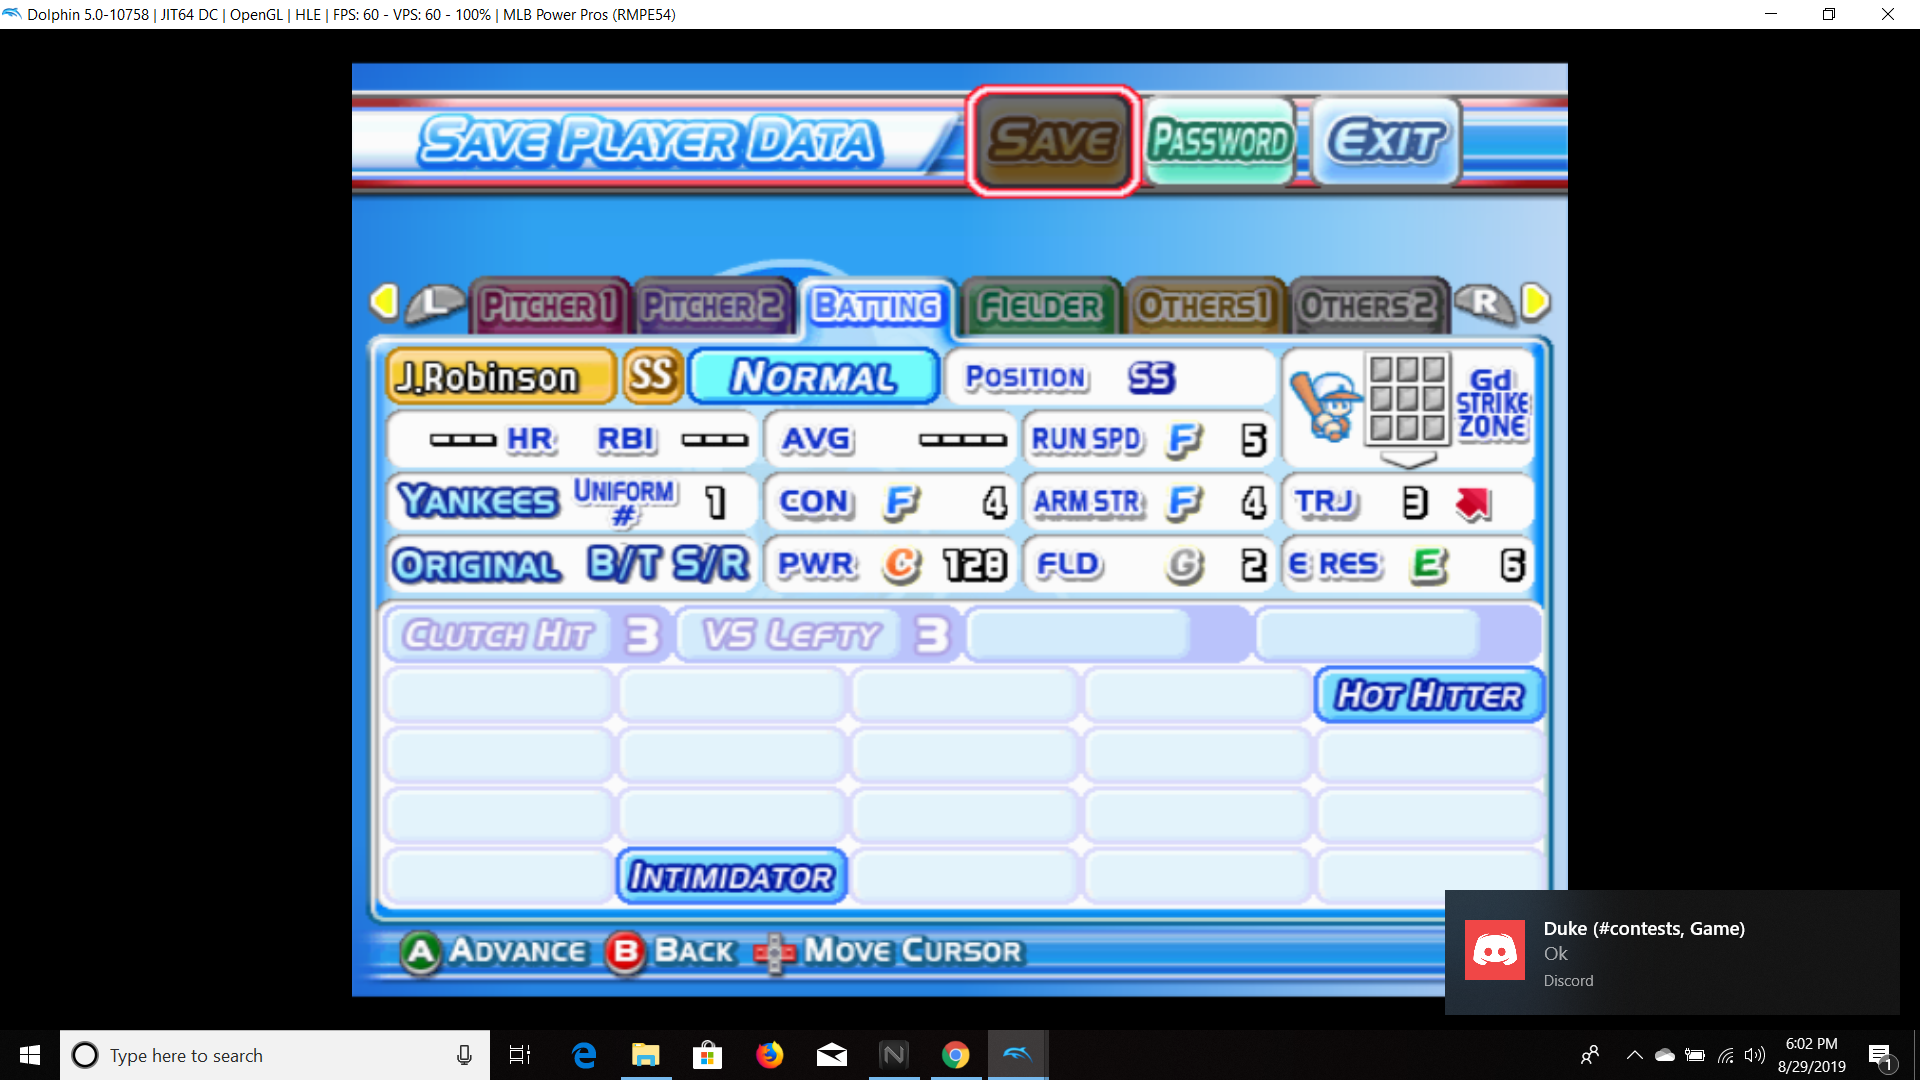Image resolution: width=1920 pixels, height=1080 pixels.
Task: Click the yellow right arrow icon
Action: click(x=1535, y=301)
